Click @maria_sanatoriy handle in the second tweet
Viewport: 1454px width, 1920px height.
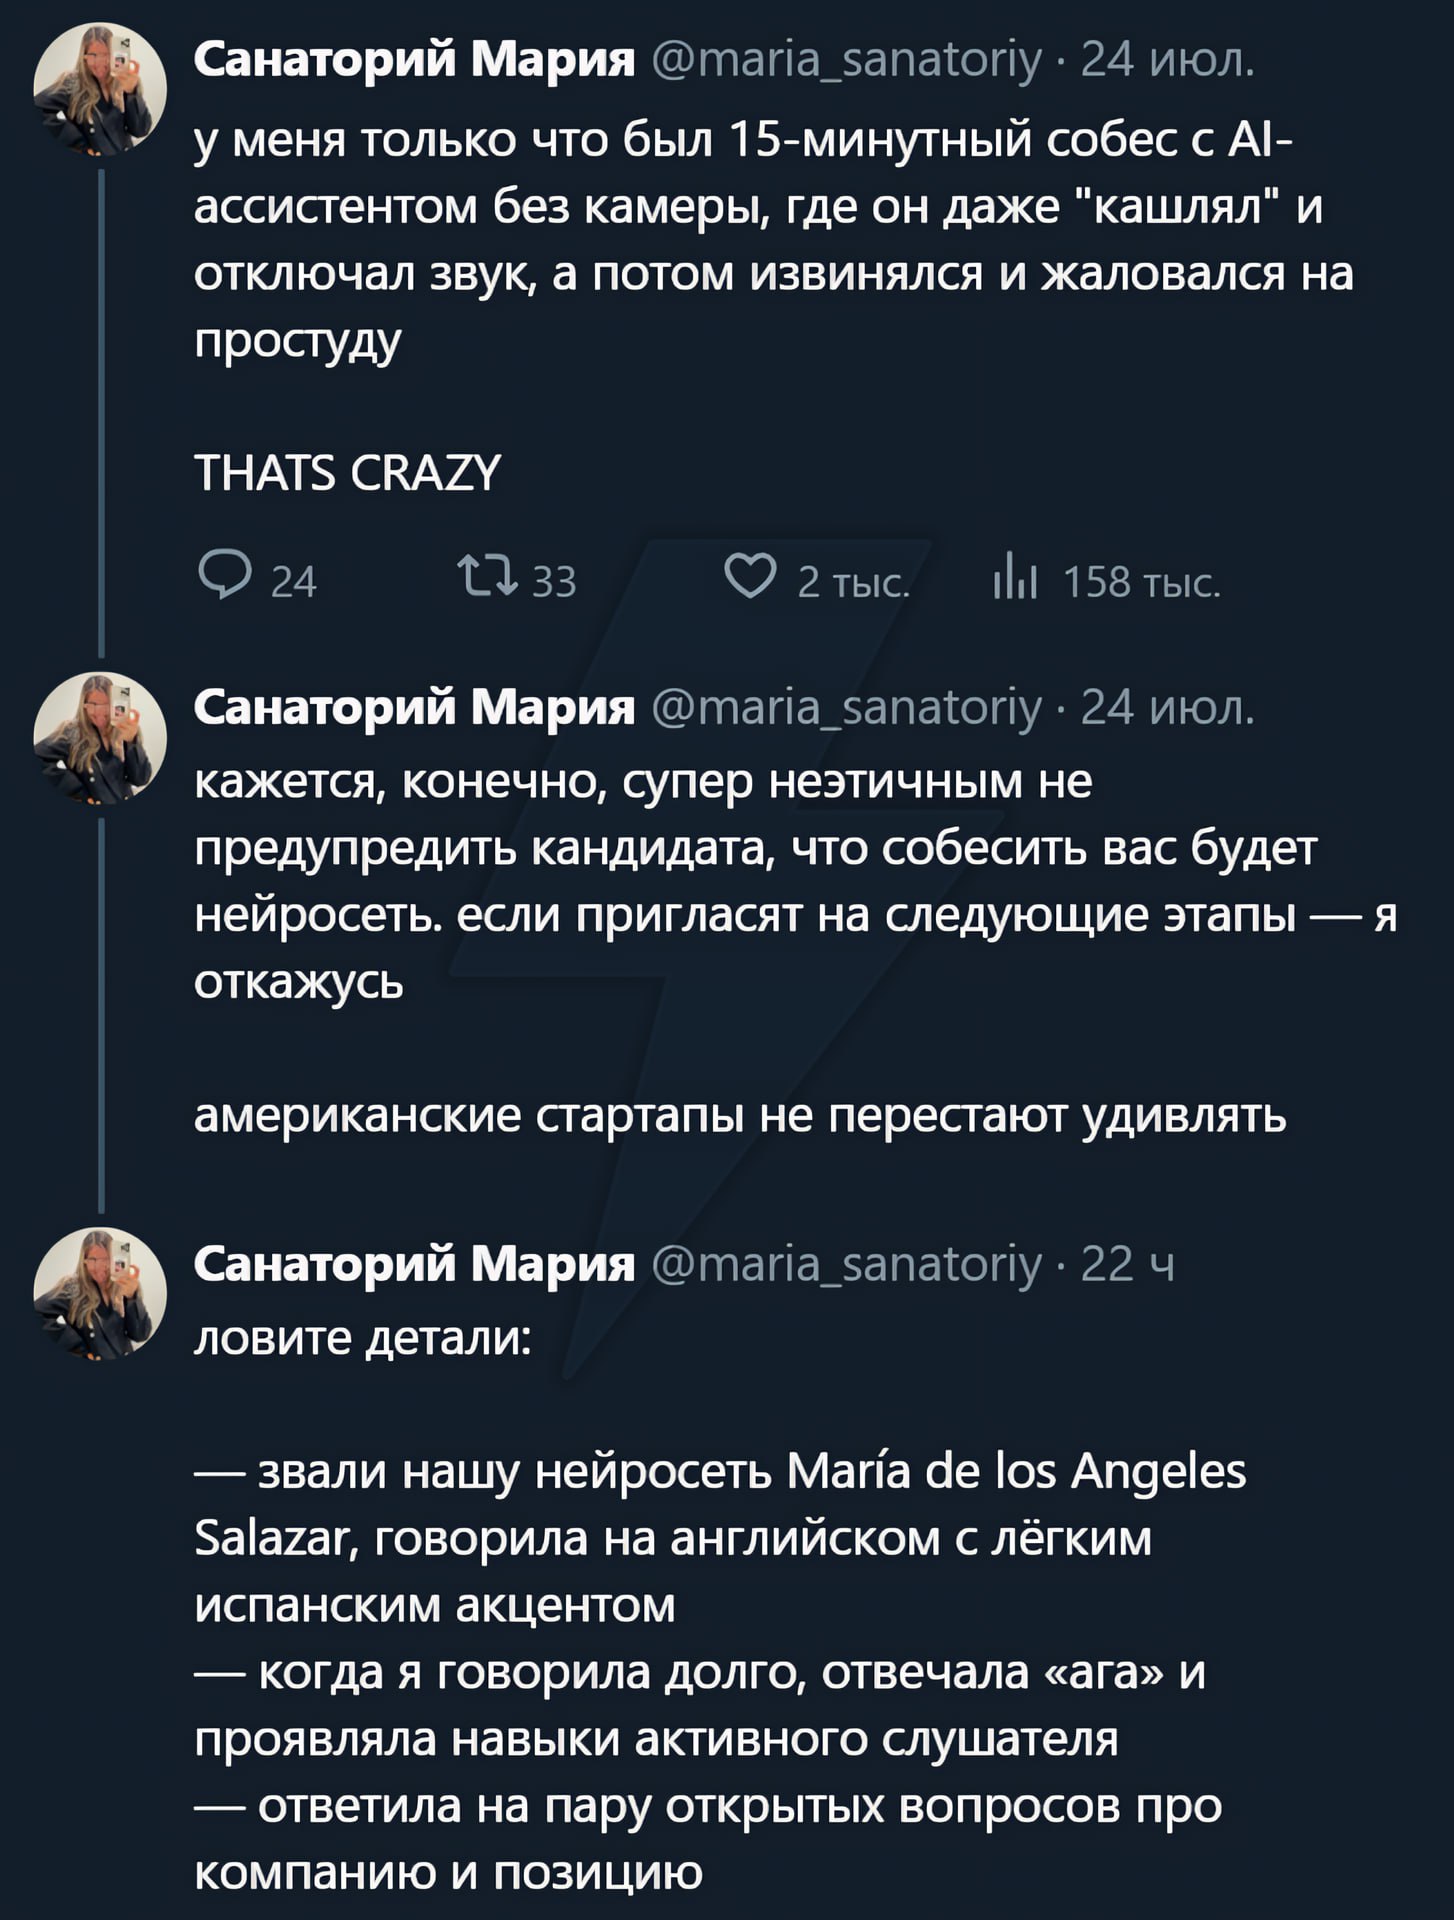(847, 709)
